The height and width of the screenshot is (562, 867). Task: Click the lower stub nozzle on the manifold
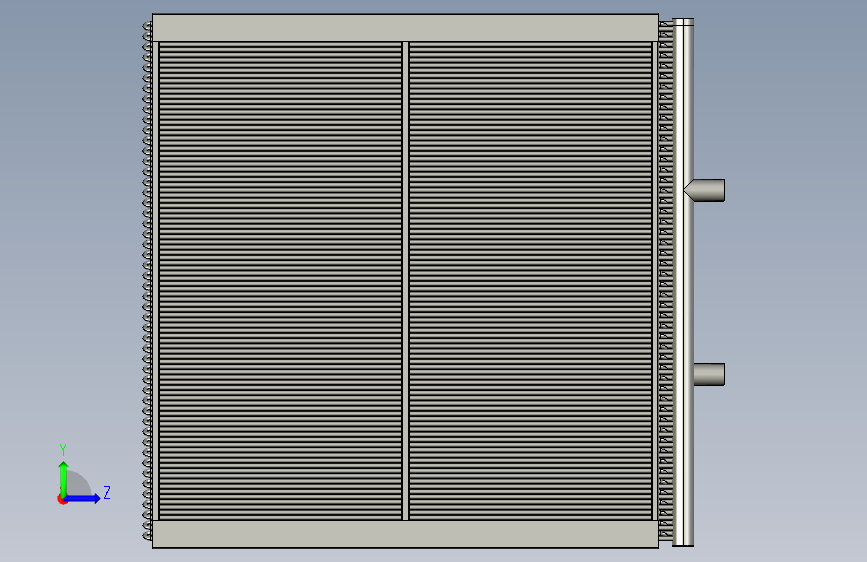[709, 374]
